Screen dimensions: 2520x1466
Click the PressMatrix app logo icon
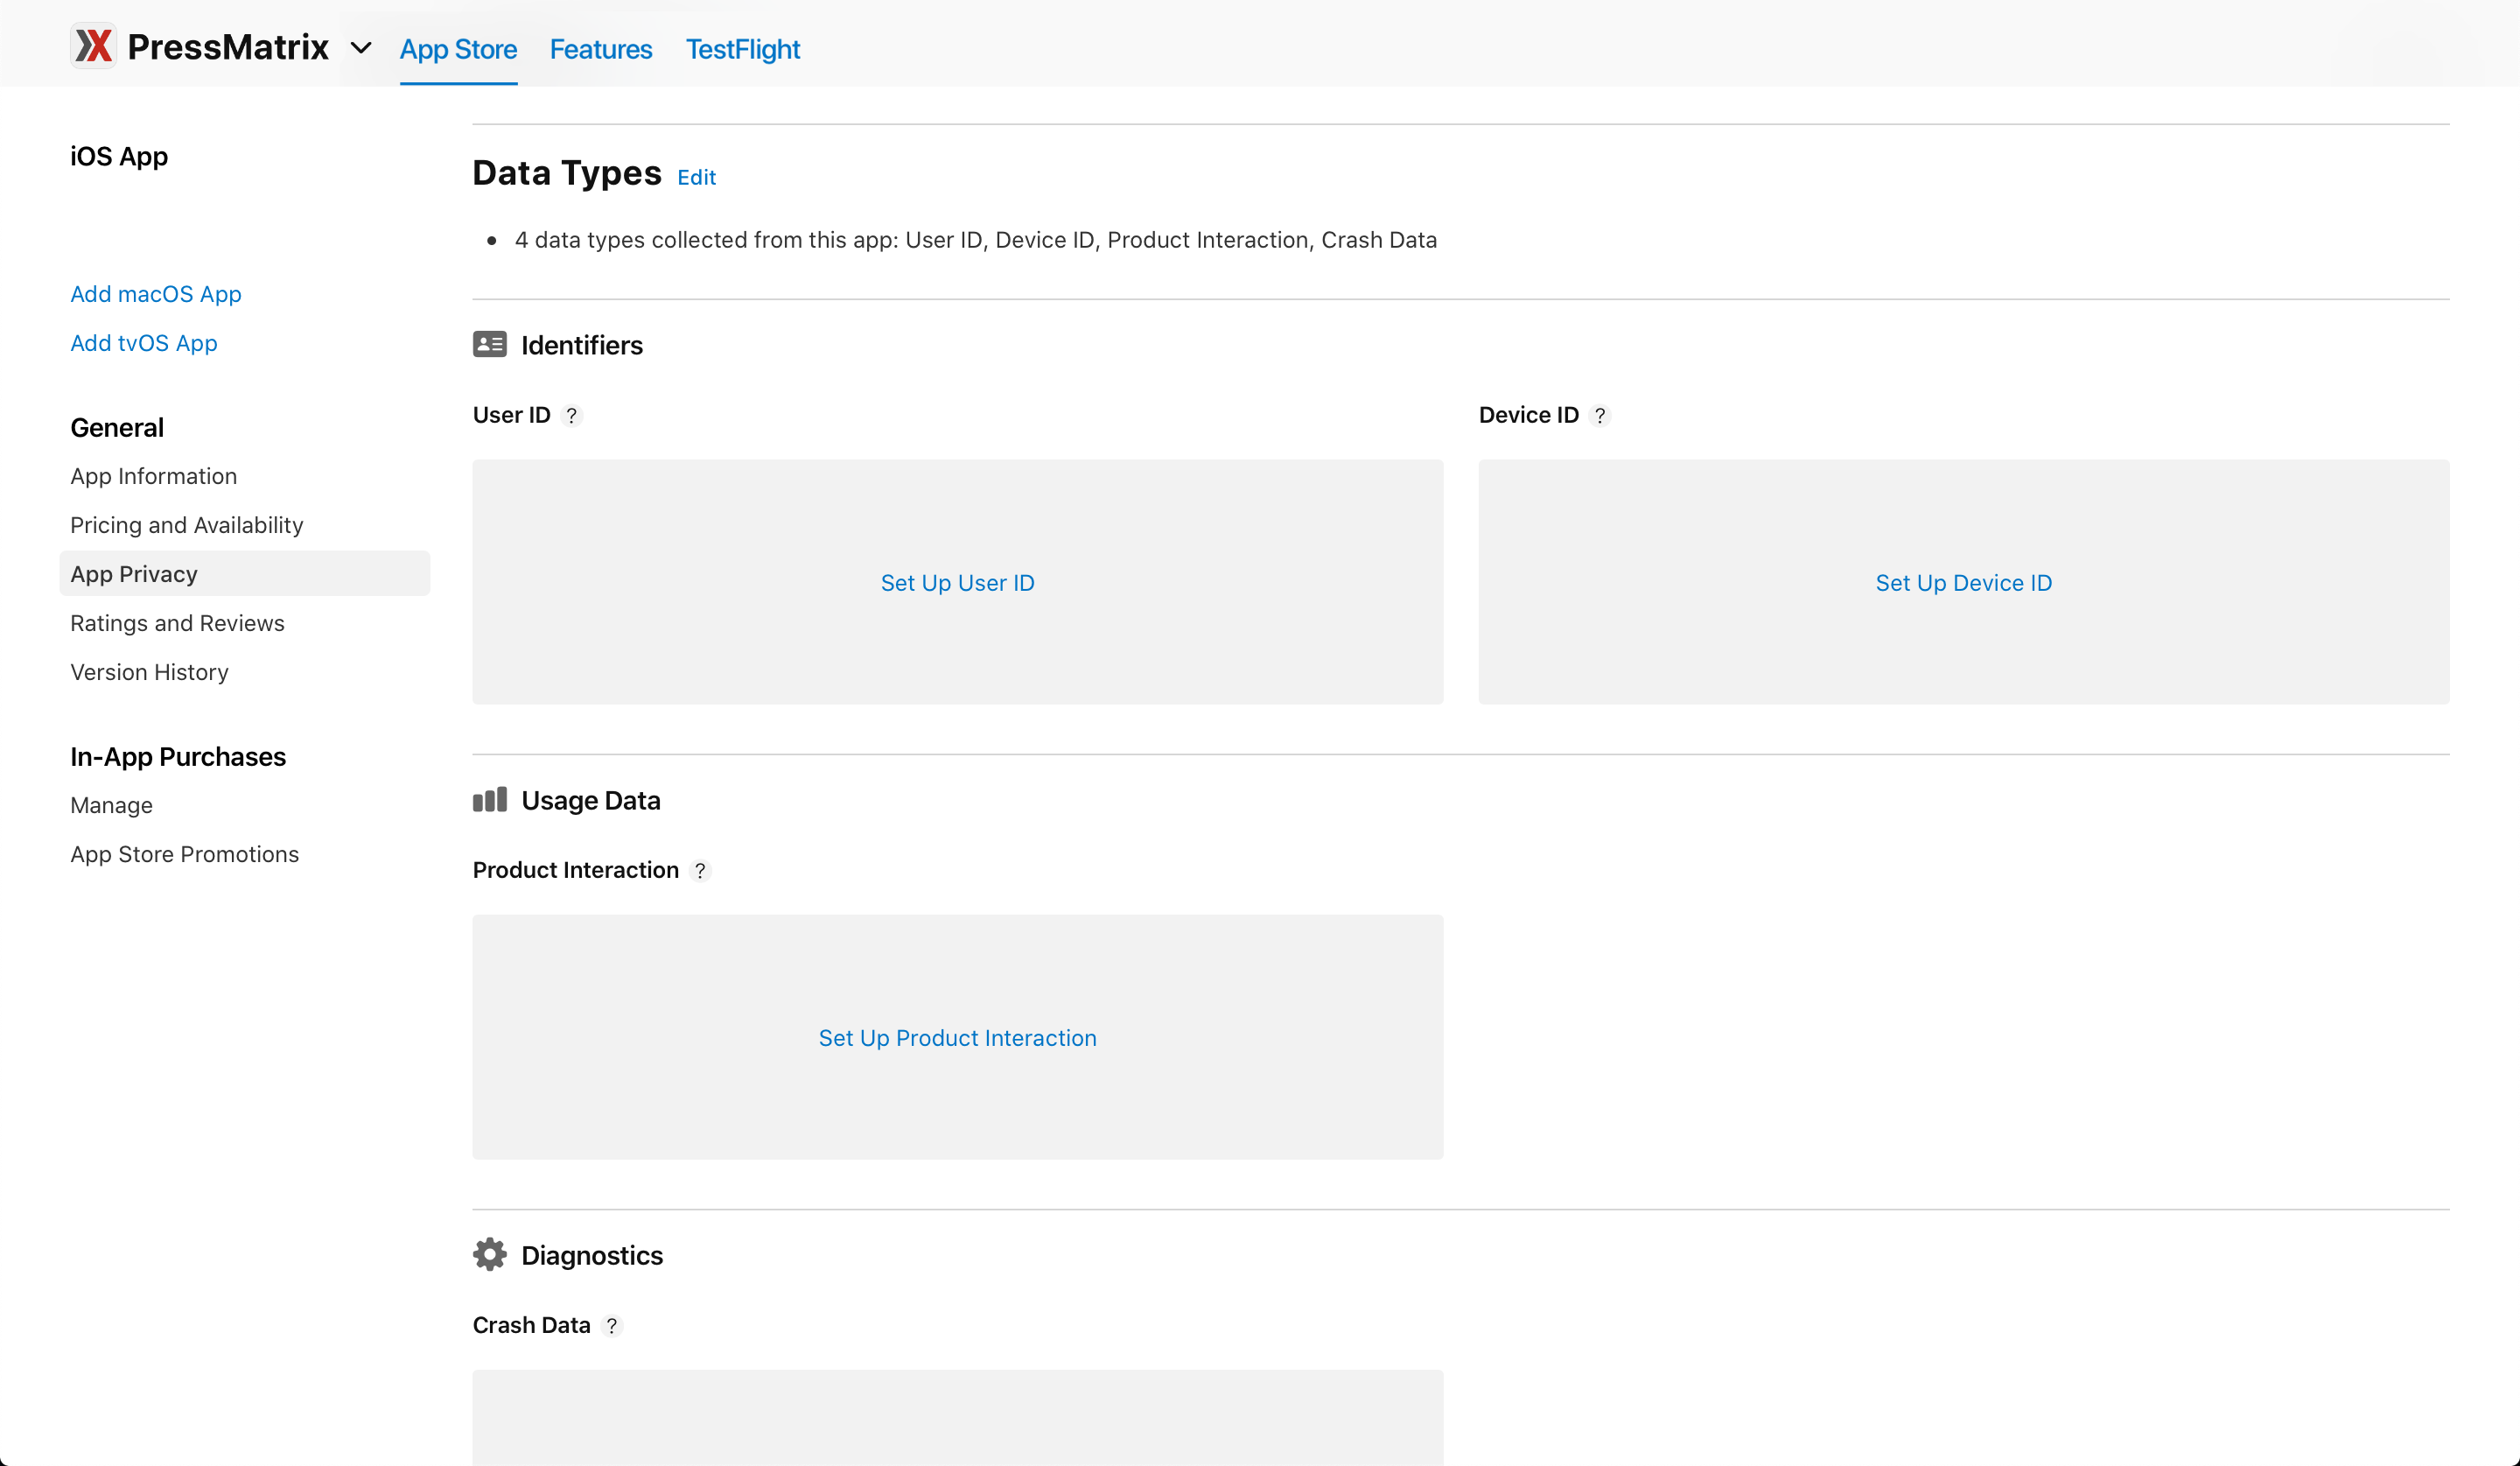[x=94, y=46]
